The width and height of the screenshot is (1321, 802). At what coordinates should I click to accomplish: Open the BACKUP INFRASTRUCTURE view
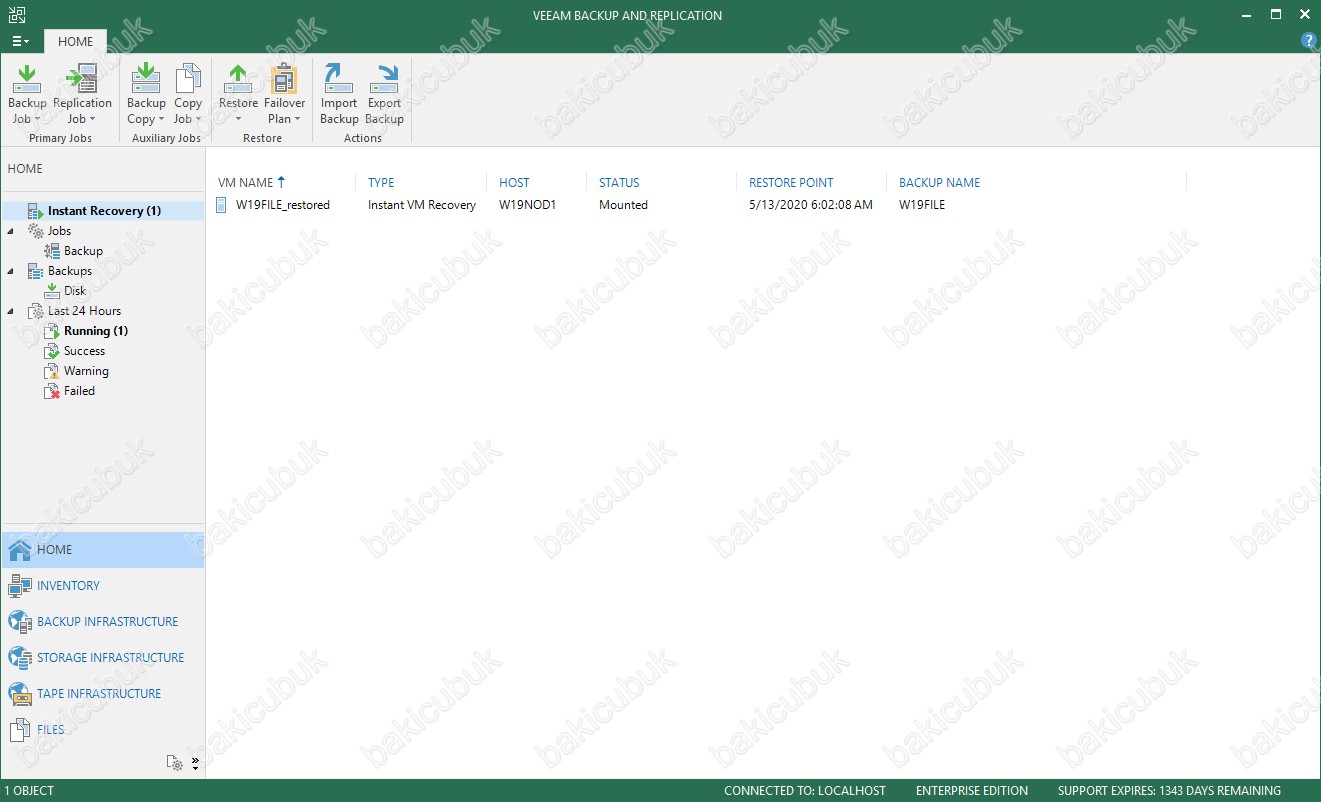pyautogui.click(x=102, y=622)
